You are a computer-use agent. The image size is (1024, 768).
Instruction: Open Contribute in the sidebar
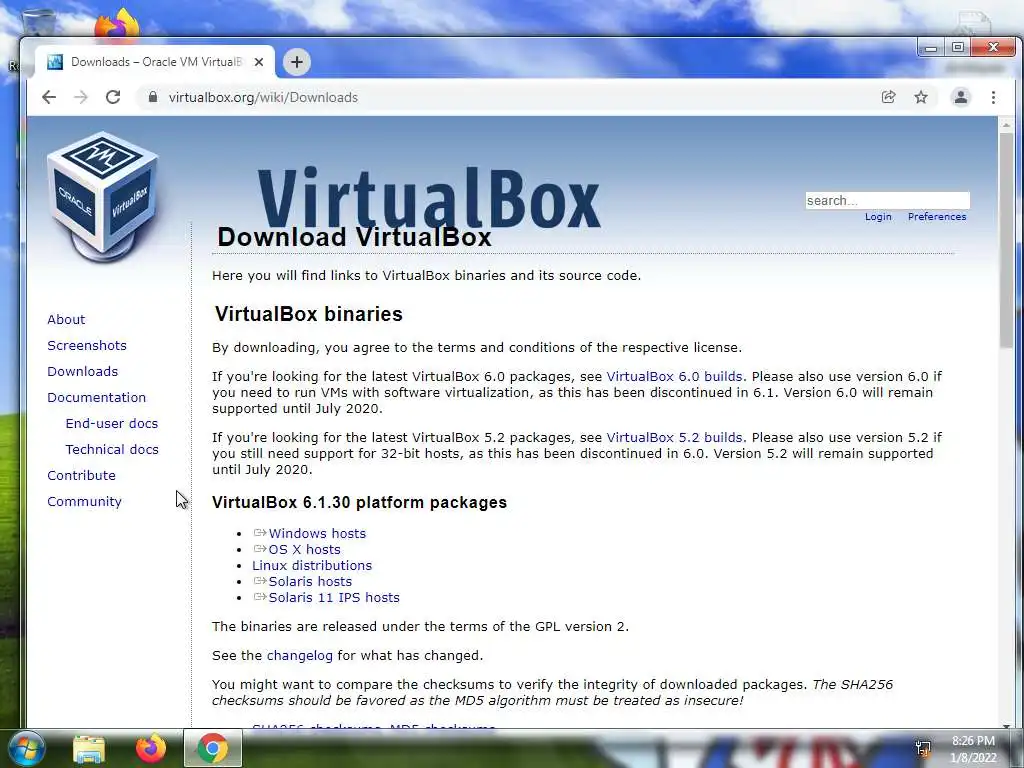coord(81,475)
